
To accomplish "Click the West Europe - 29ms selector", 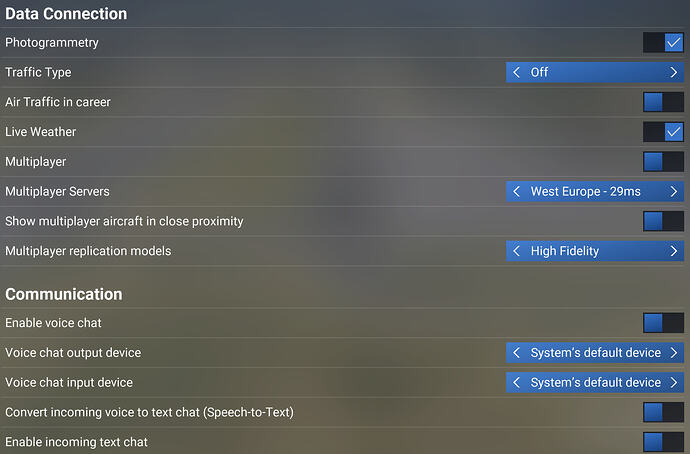I will (x=595, y=191).
